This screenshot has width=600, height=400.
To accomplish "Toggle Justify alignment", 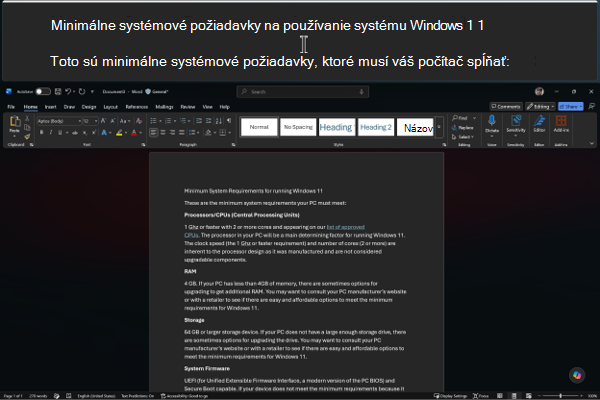I will (x=181, y=133).
